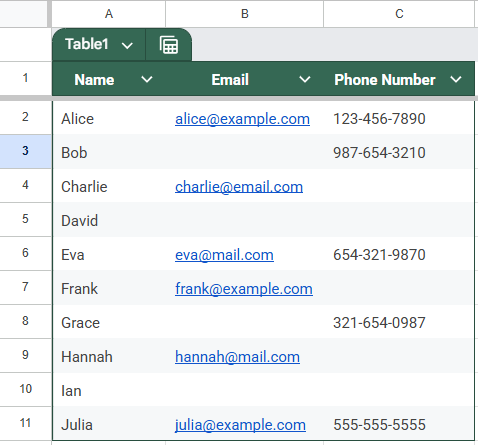This screenshot has width=478, height=445.
Task: Select David's empty email cell
Action: 244,220
